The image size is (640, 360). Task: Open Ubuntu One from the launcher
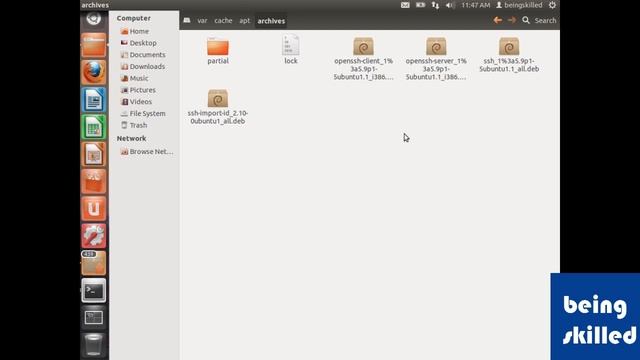coord(93,209)
